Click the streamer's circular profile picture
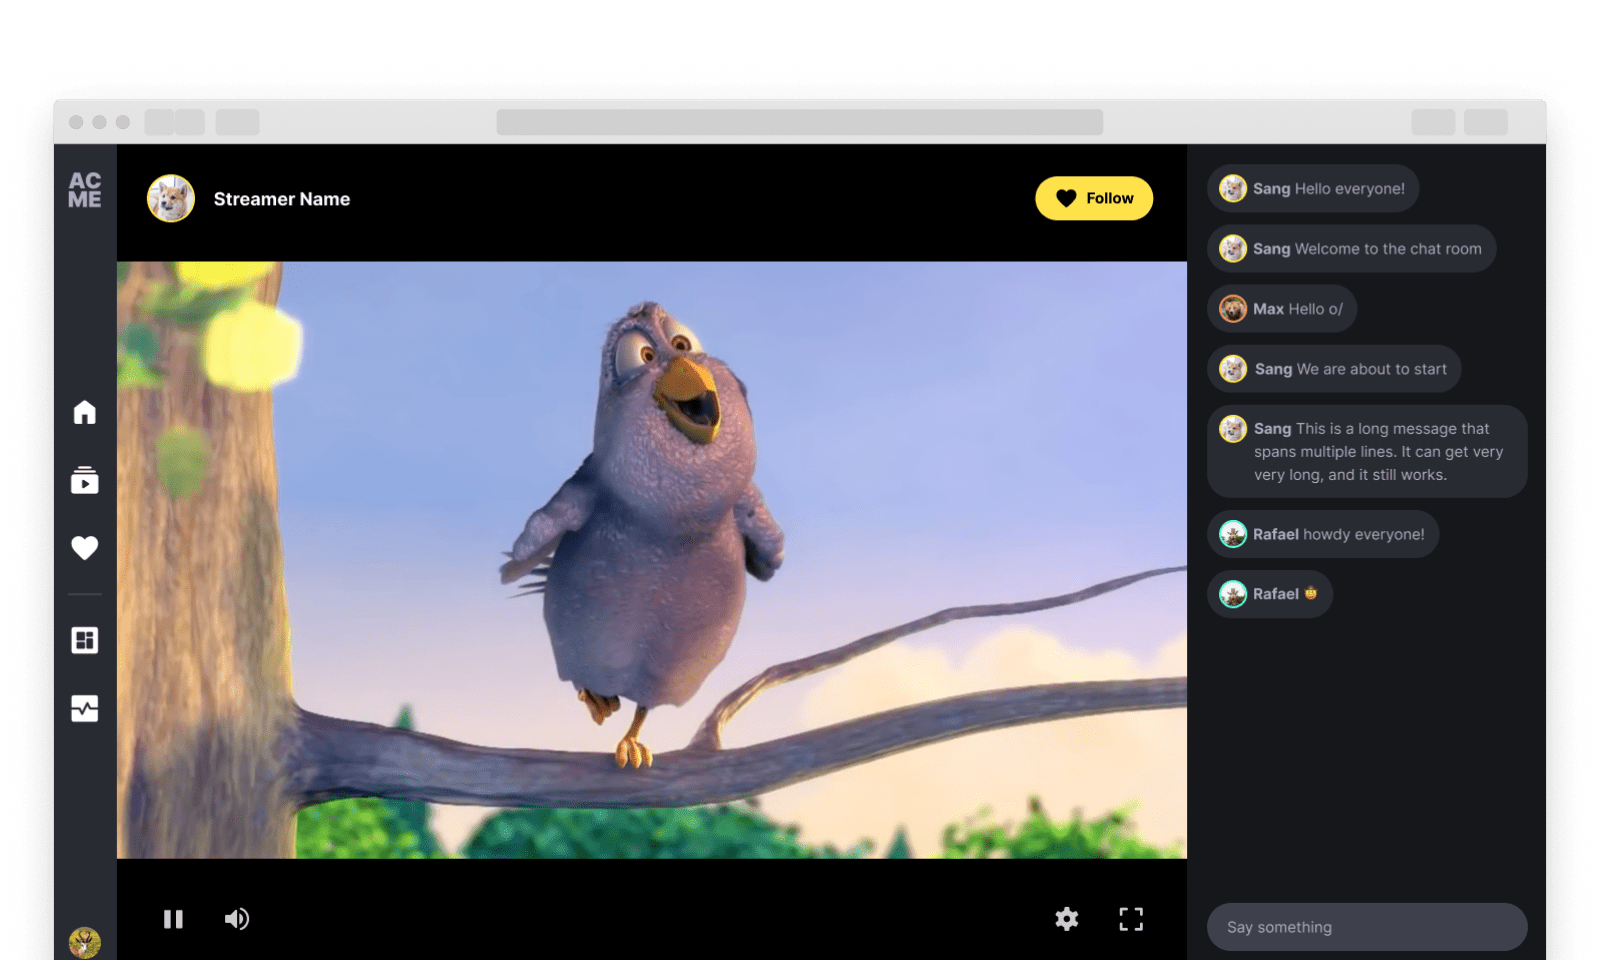The height and width of the screenshot is (960, 1600). coord(170,198)
